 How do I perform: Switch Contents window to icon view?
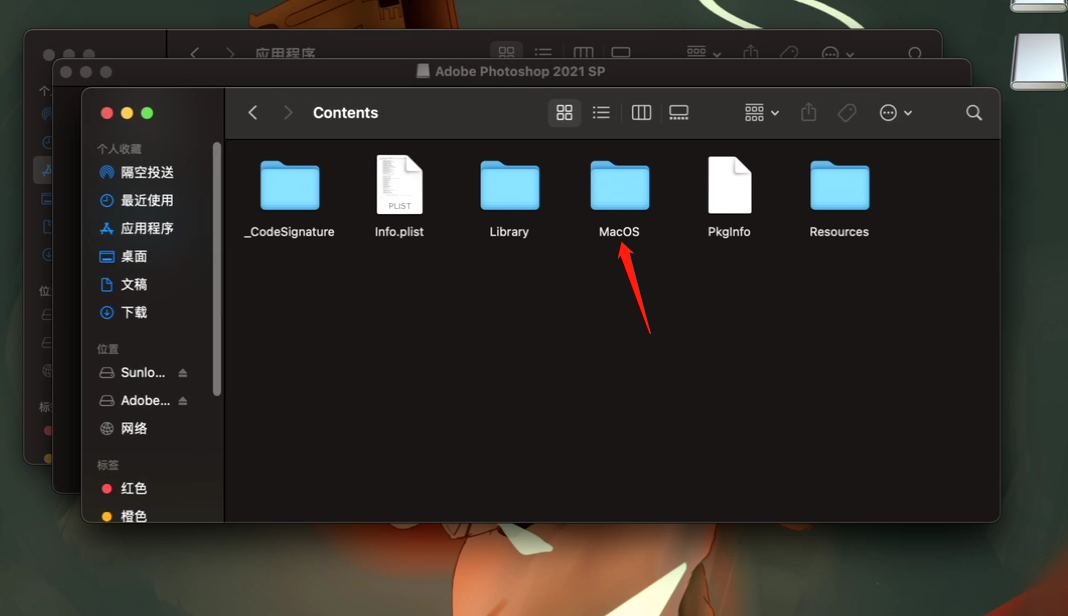pos(564,112)
